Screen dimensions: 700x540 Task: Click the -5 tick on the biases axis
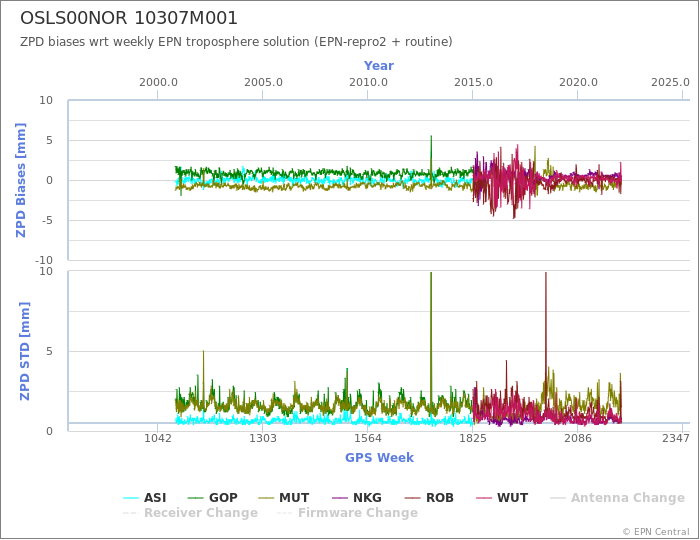[x=46, y=220]
